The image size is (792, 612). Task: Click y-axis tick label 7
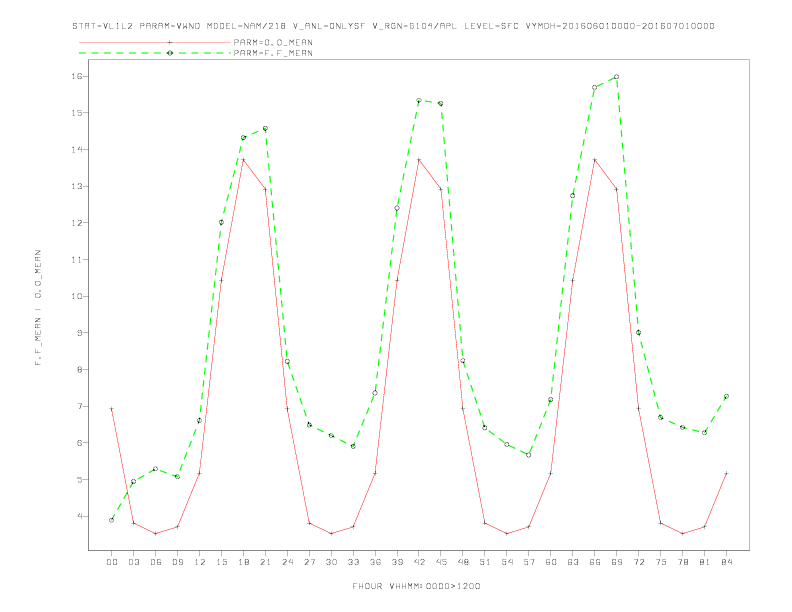tap(80, 406)
